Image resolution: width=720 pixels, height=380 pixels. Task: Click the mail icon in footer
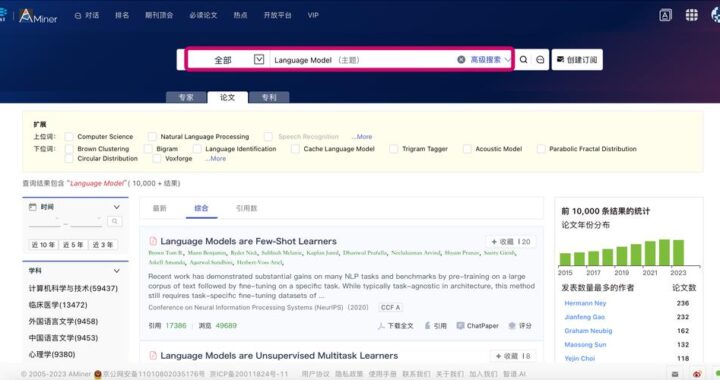(675, 374)
